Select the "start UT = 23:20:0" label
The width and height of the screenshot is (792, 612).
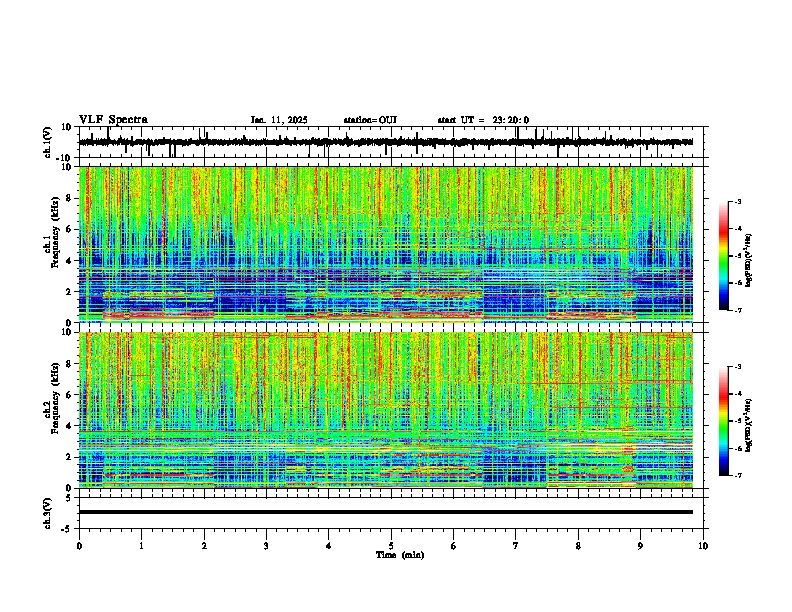tap(483, 120)
